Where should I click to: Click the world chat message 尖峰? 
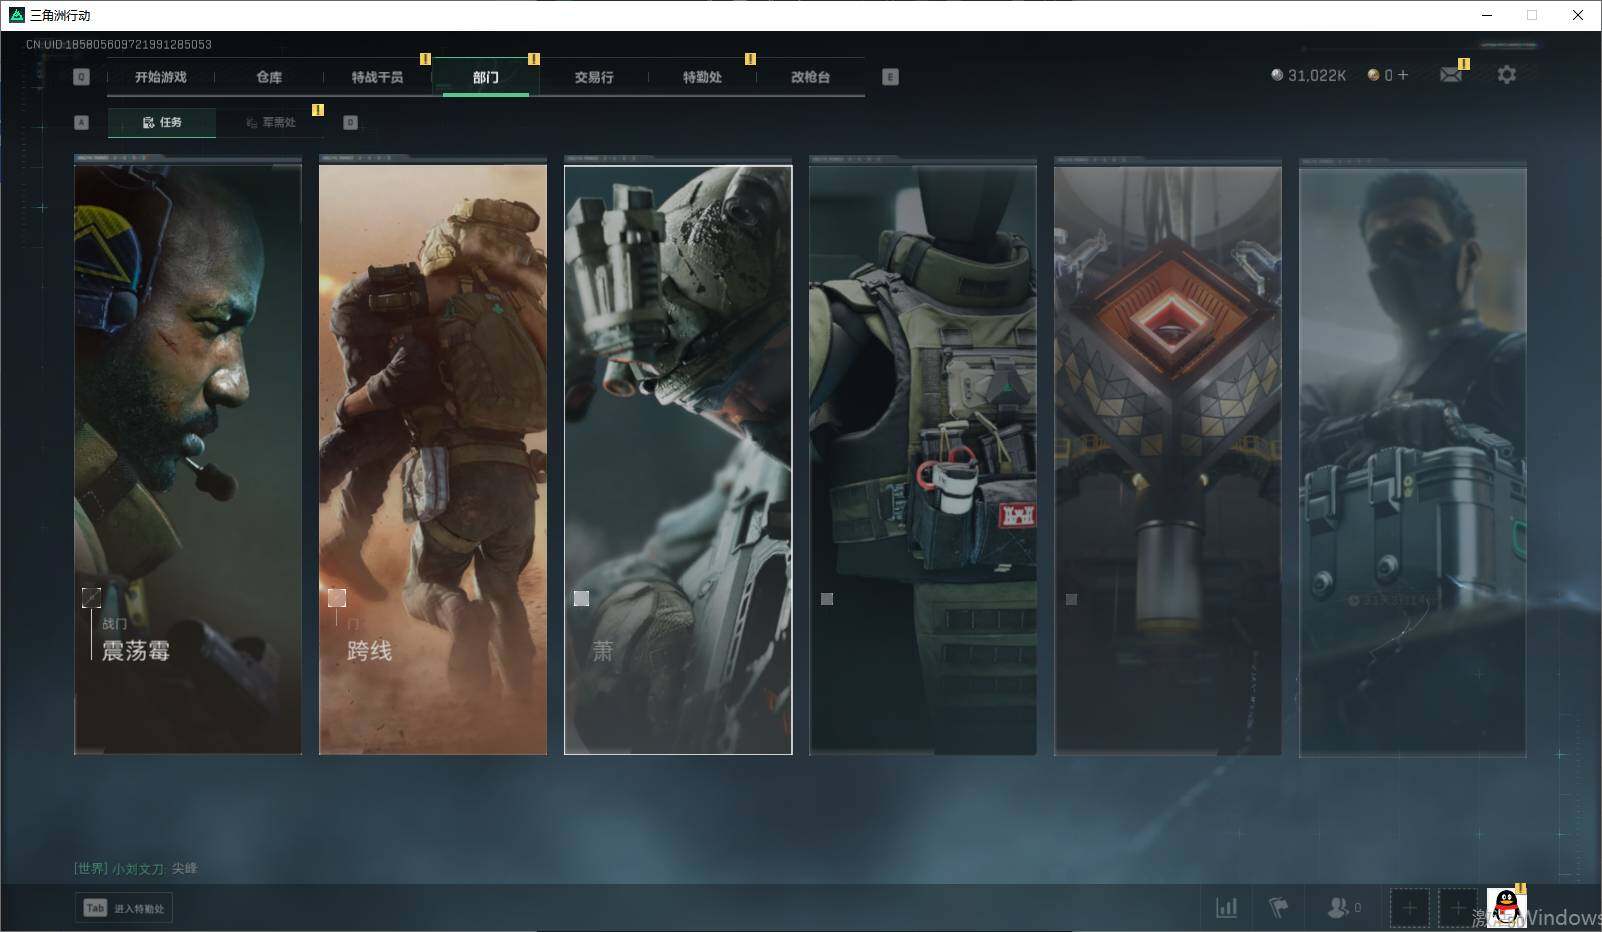pos(184,868)
